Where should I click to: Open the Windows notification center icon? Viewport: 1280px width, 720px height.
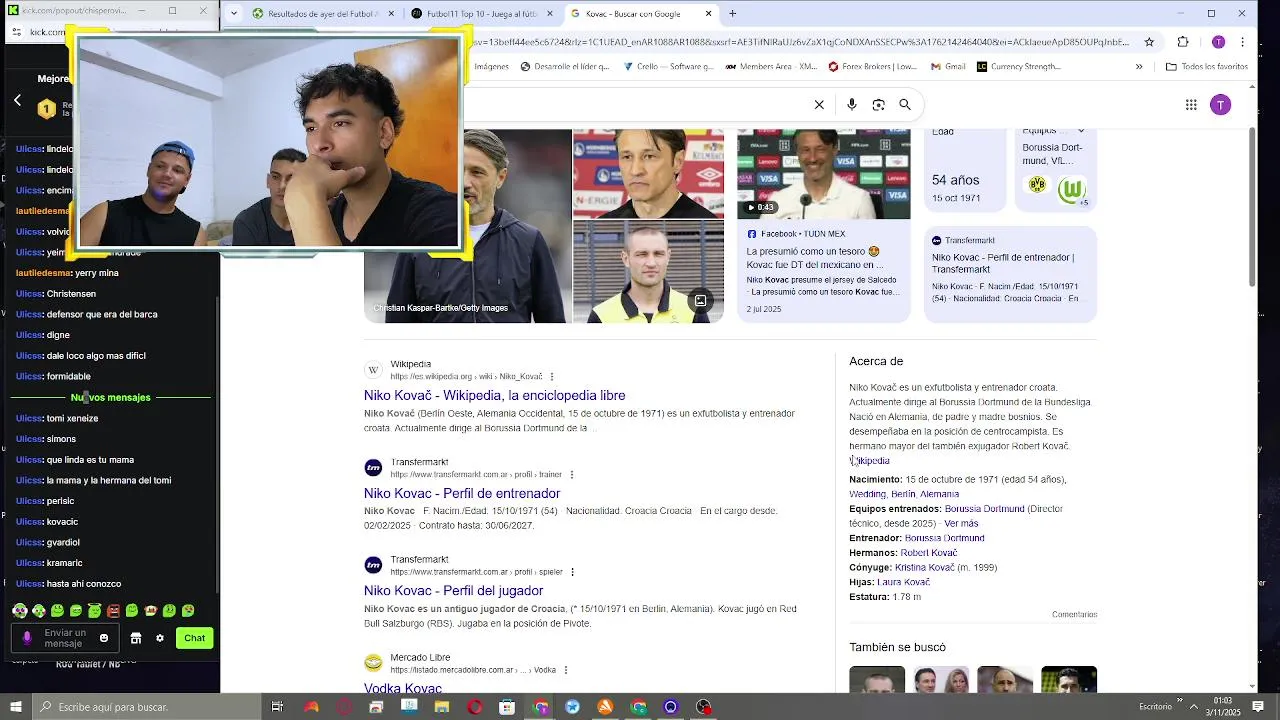(x=1258, y=707)
